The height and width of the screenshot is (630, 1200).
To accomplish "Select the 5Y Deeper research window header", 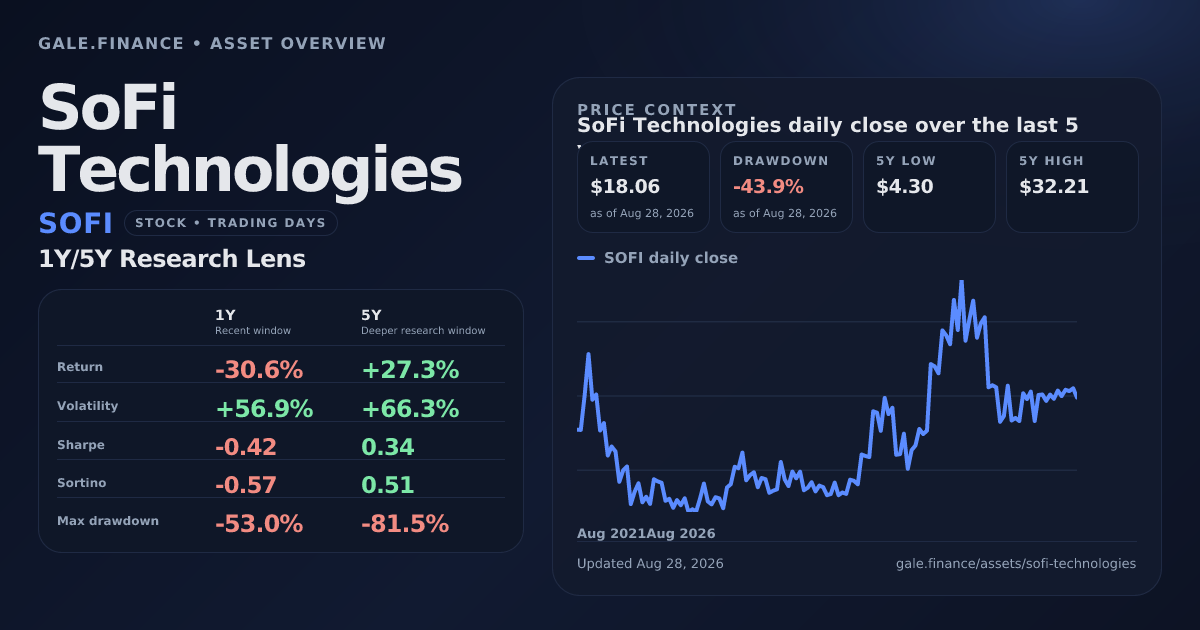I will (x=423, y=322).
